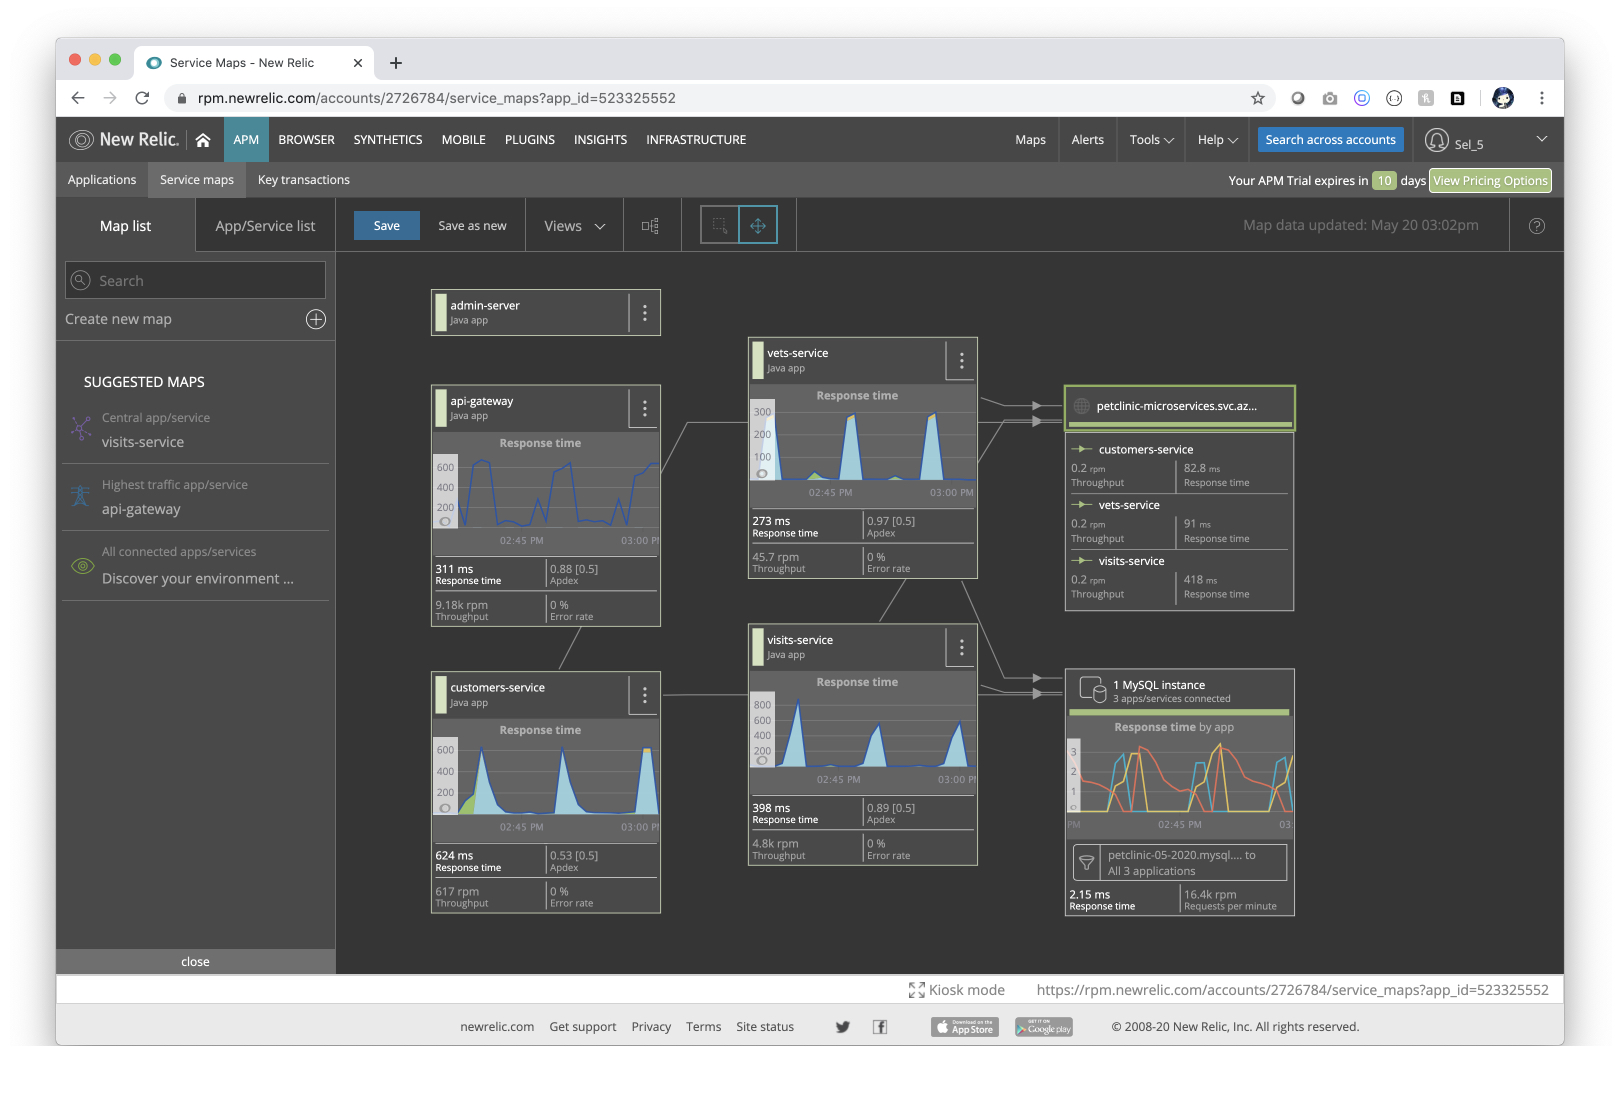Image resolution: width=1620 pixels, height=1119 pixels.
Task: Open the map help question icon
Action: (1537, 226)
